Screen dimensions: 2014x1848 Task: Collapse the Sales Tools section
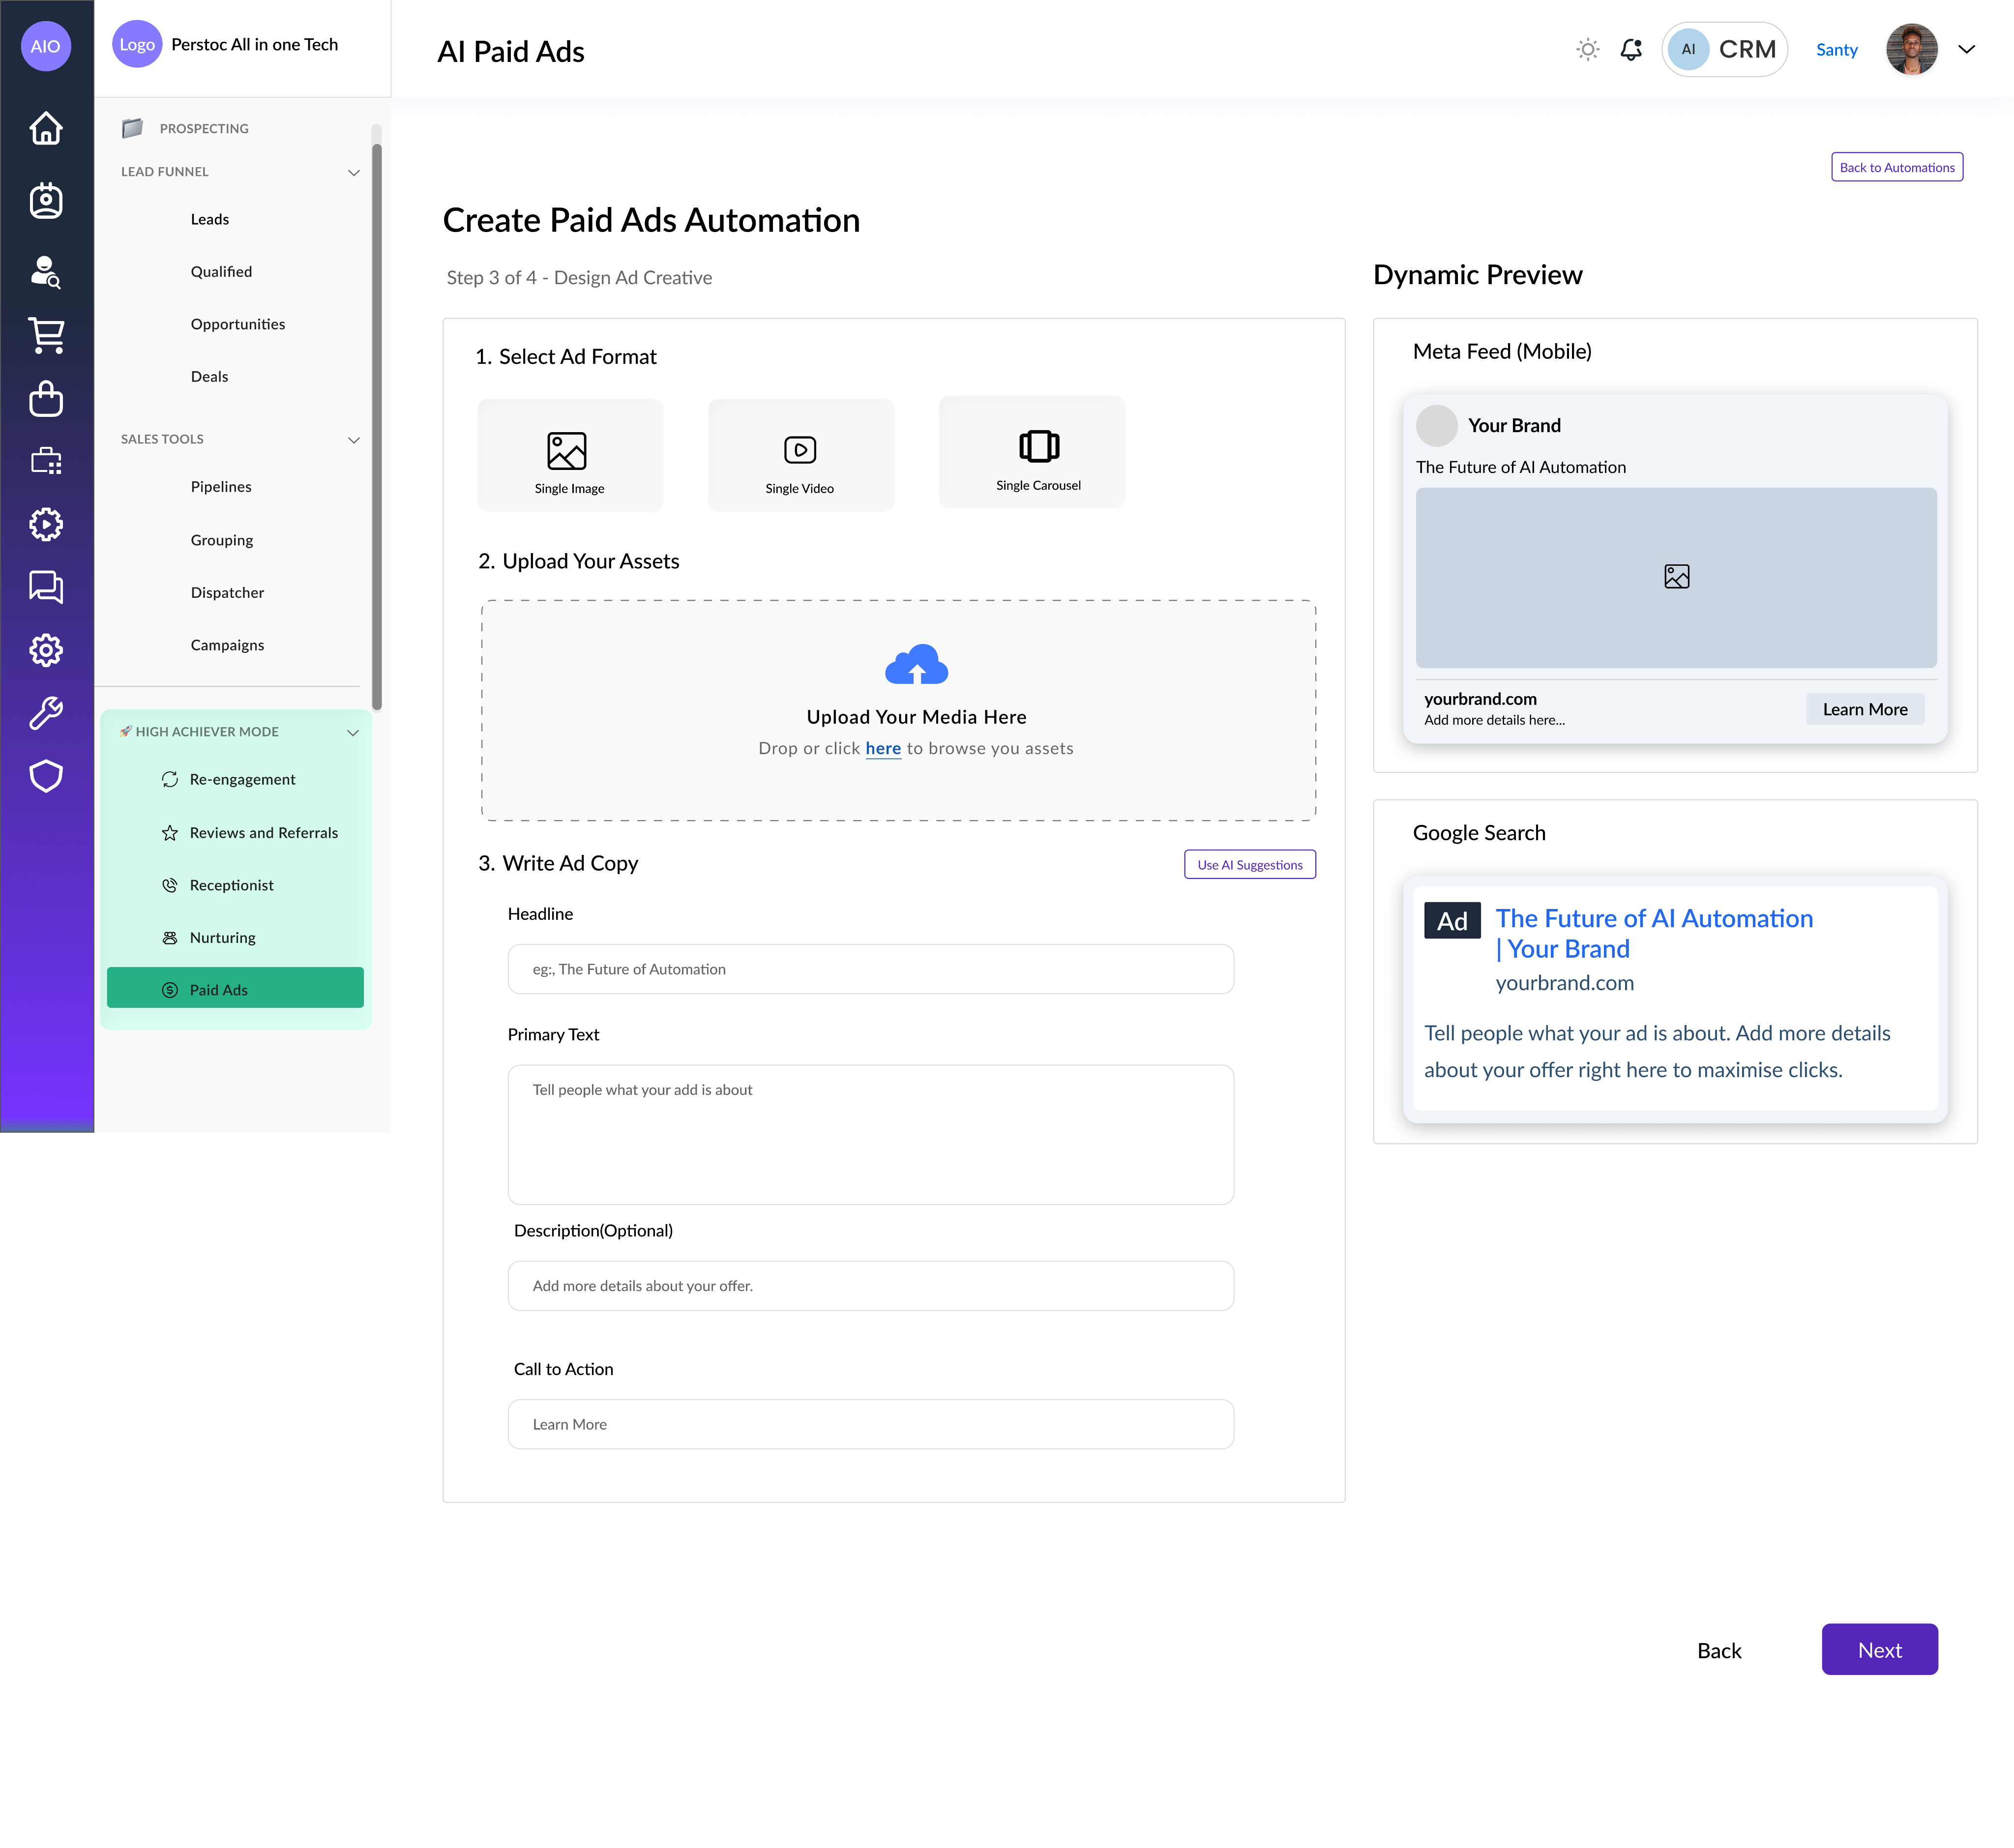pos(353,440)
